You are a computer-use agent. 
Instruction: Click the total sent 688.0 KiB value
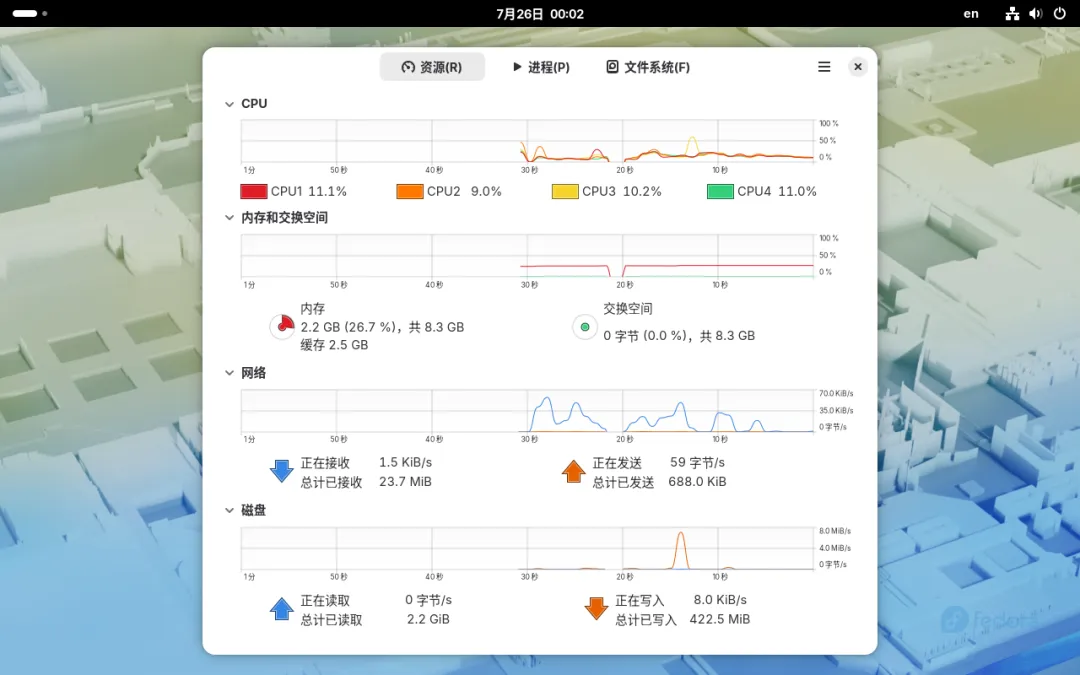(x=697, y=481)
